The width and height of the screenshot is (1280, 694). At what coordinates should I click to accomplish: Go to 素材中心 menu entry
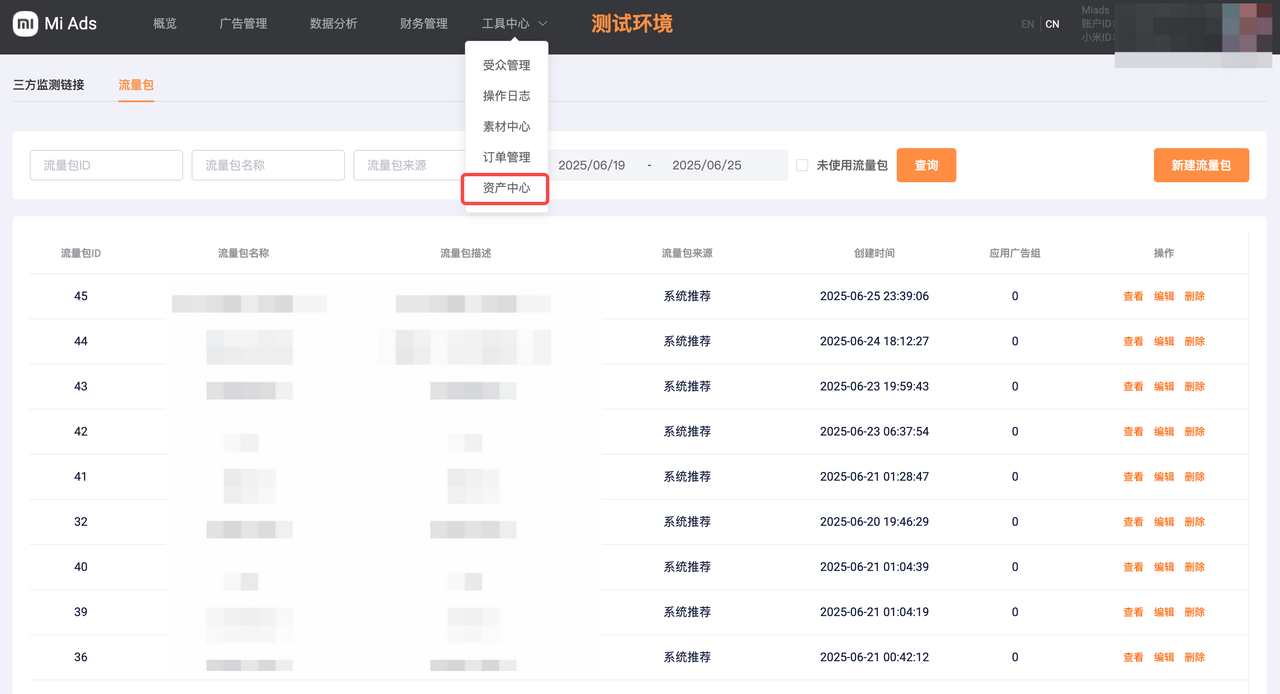click(x=506, y=127)
